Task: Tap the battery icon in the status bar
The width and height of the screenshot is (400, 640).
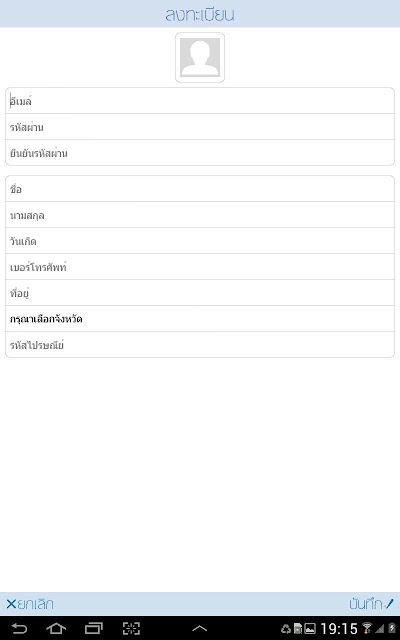Action: [x=392, y=628]
